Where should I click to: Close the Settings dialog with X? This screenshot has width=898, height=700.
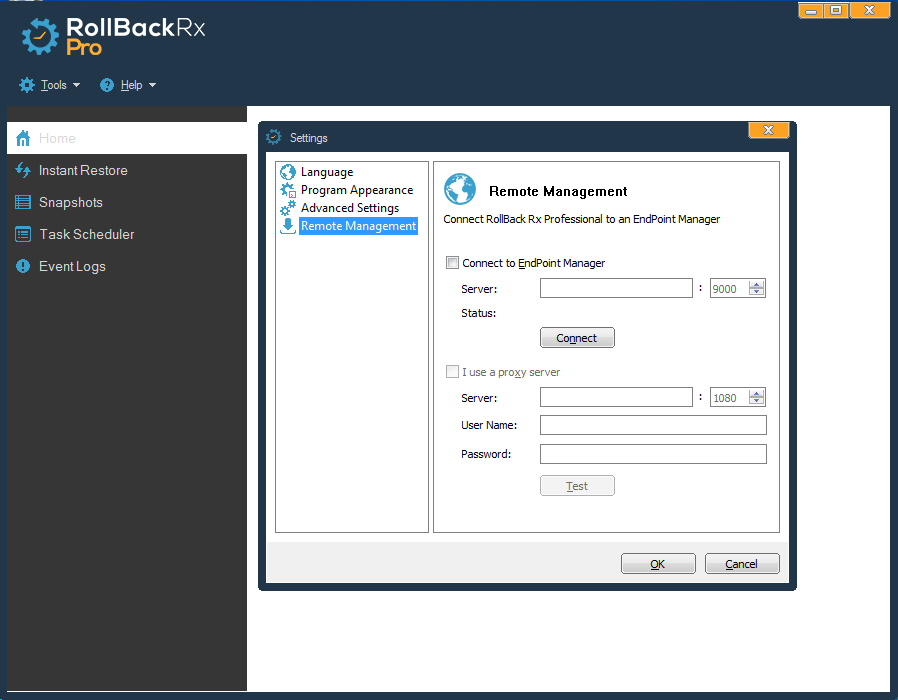769,130
